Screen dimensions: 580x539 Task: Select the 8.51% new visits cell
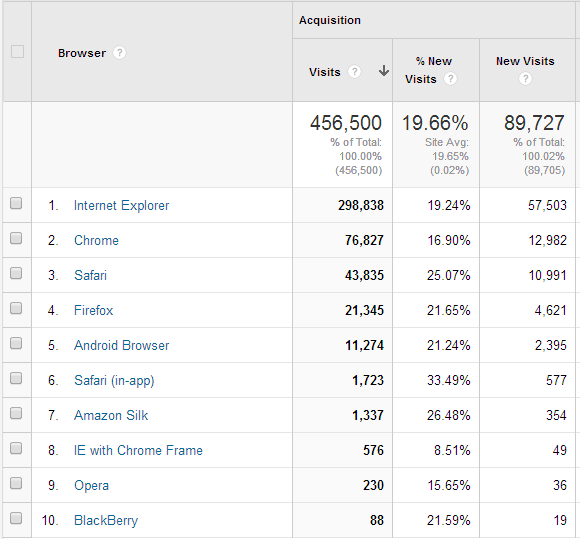point(452,451)
